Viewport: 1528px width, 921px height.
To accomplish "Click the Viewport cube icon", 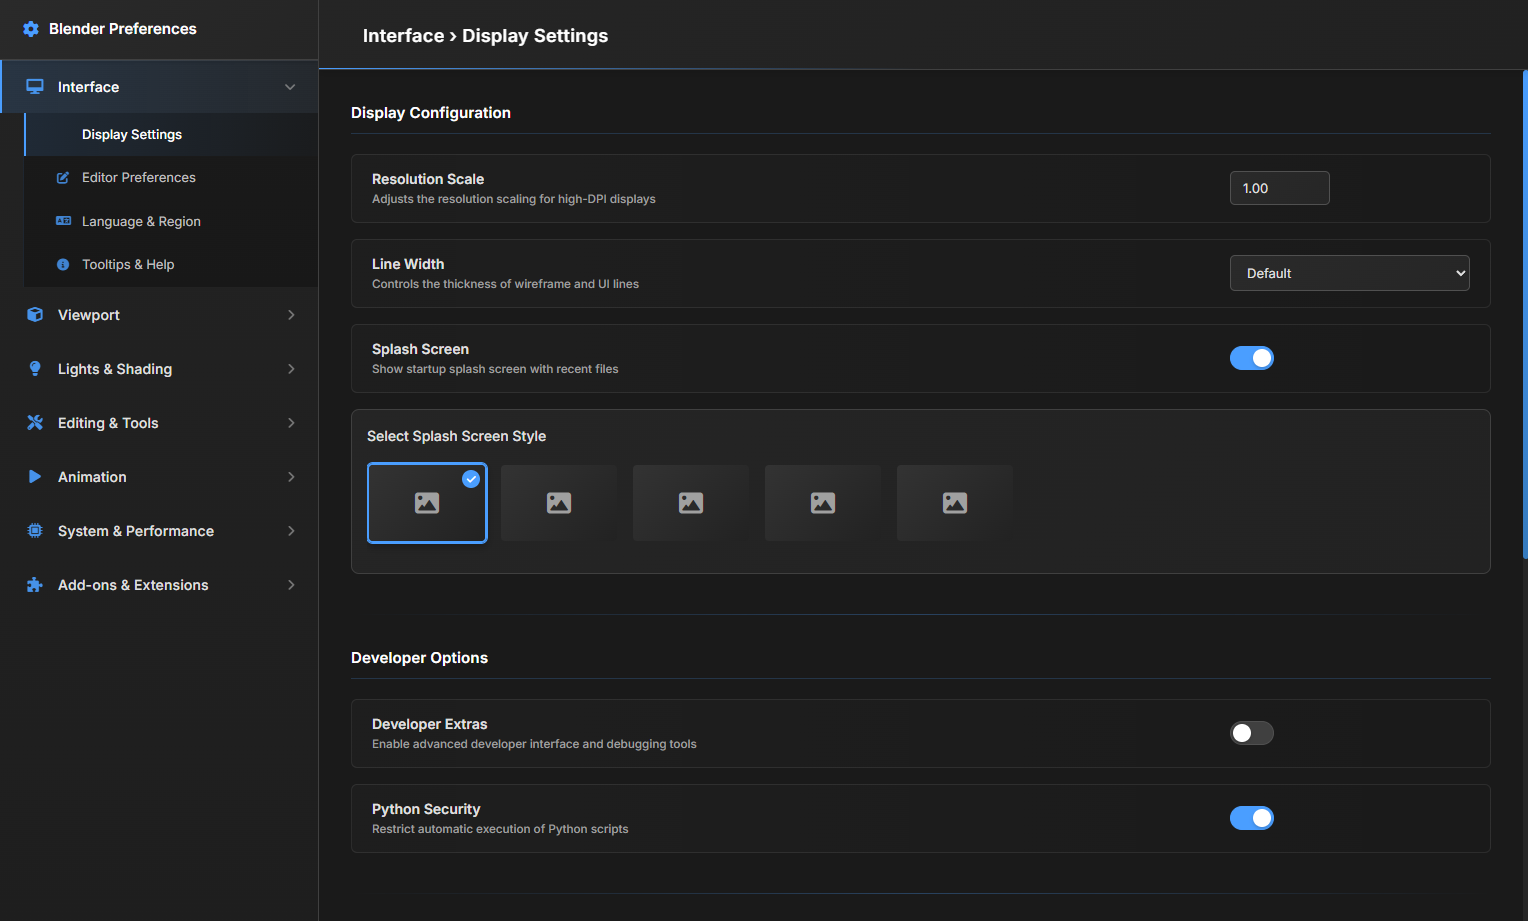I will [35, 315].
